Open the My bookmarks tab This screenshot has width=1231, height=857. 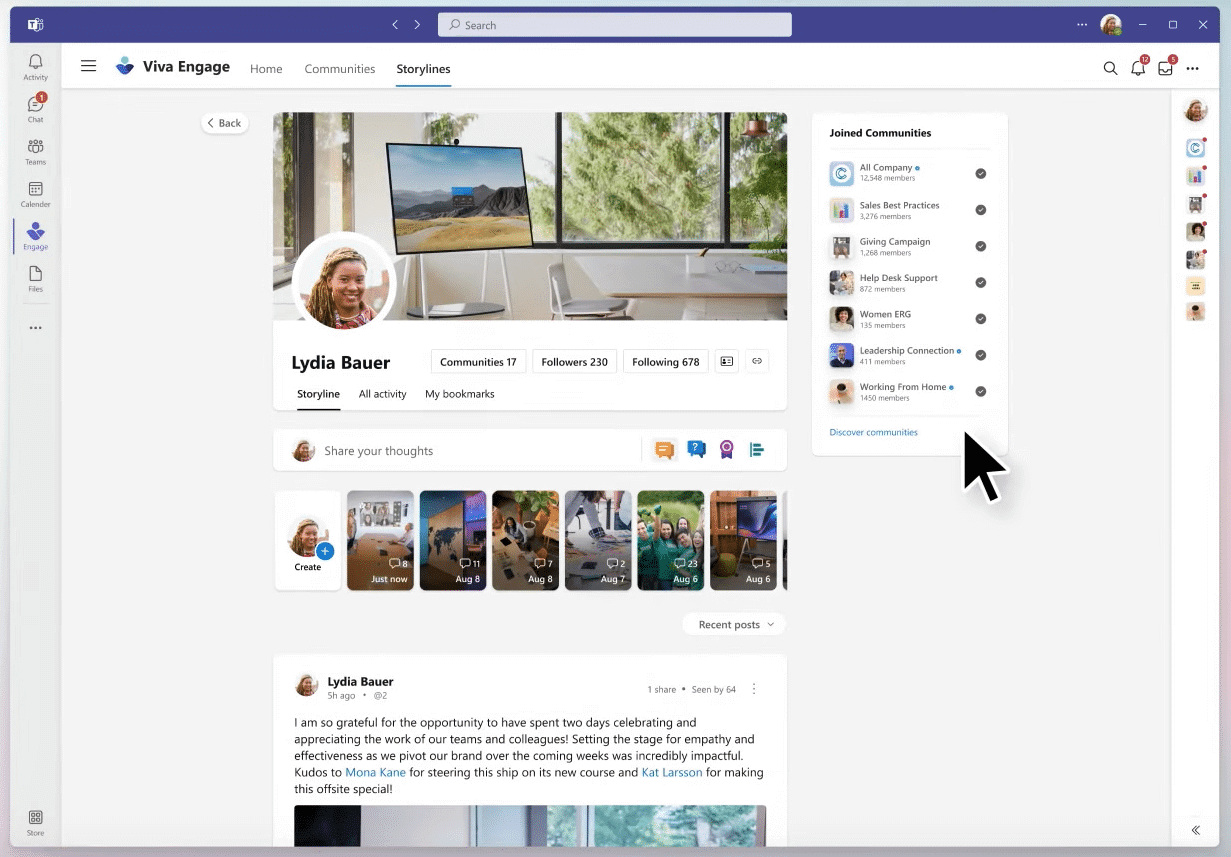[460, 394]
